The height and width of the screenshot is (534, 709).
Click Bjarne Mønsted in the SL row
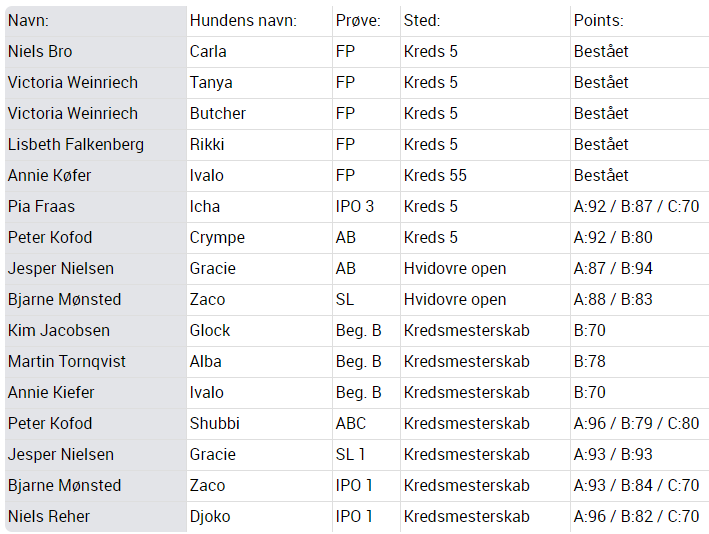96,300
